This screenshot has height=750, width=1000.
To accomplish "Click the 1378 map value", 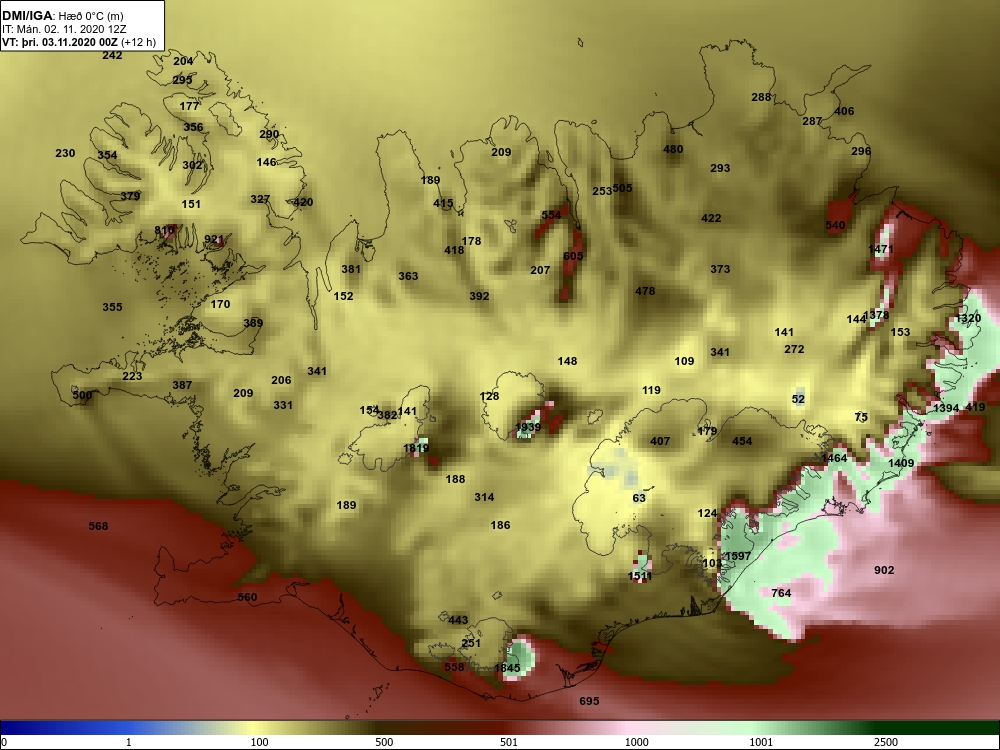I will pos(876,315).
